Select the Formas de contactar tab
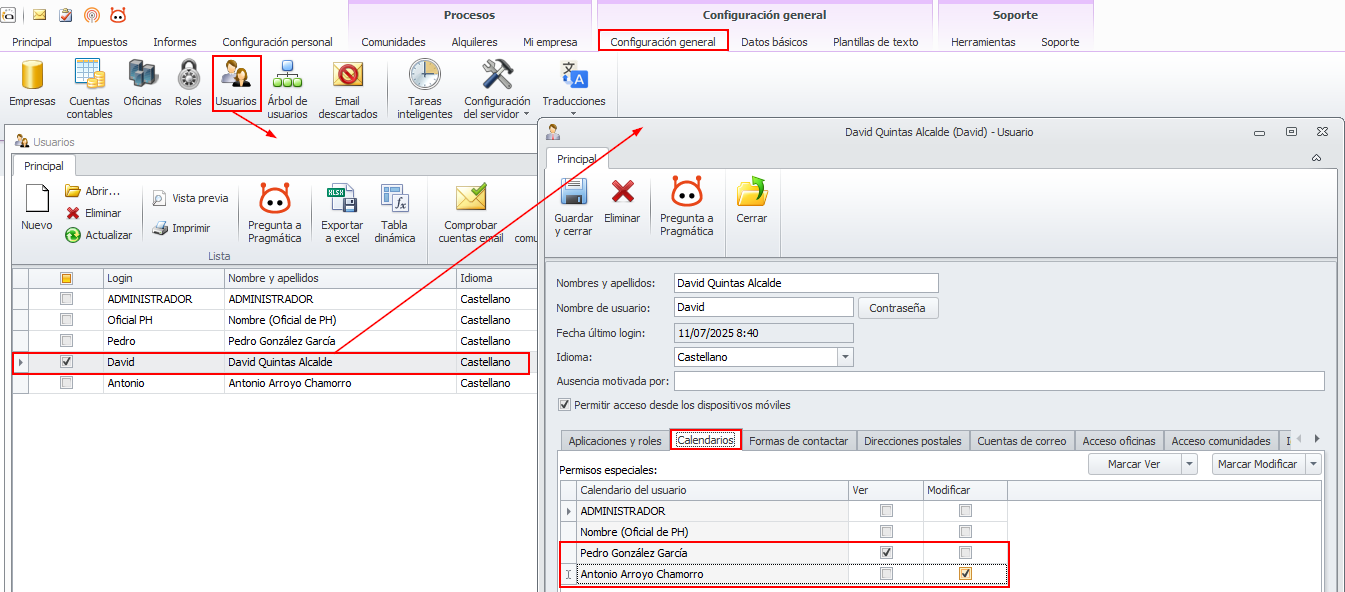The width and height of the screenshot is (1345, 592). pyautogui.click(x=798, y=440)
